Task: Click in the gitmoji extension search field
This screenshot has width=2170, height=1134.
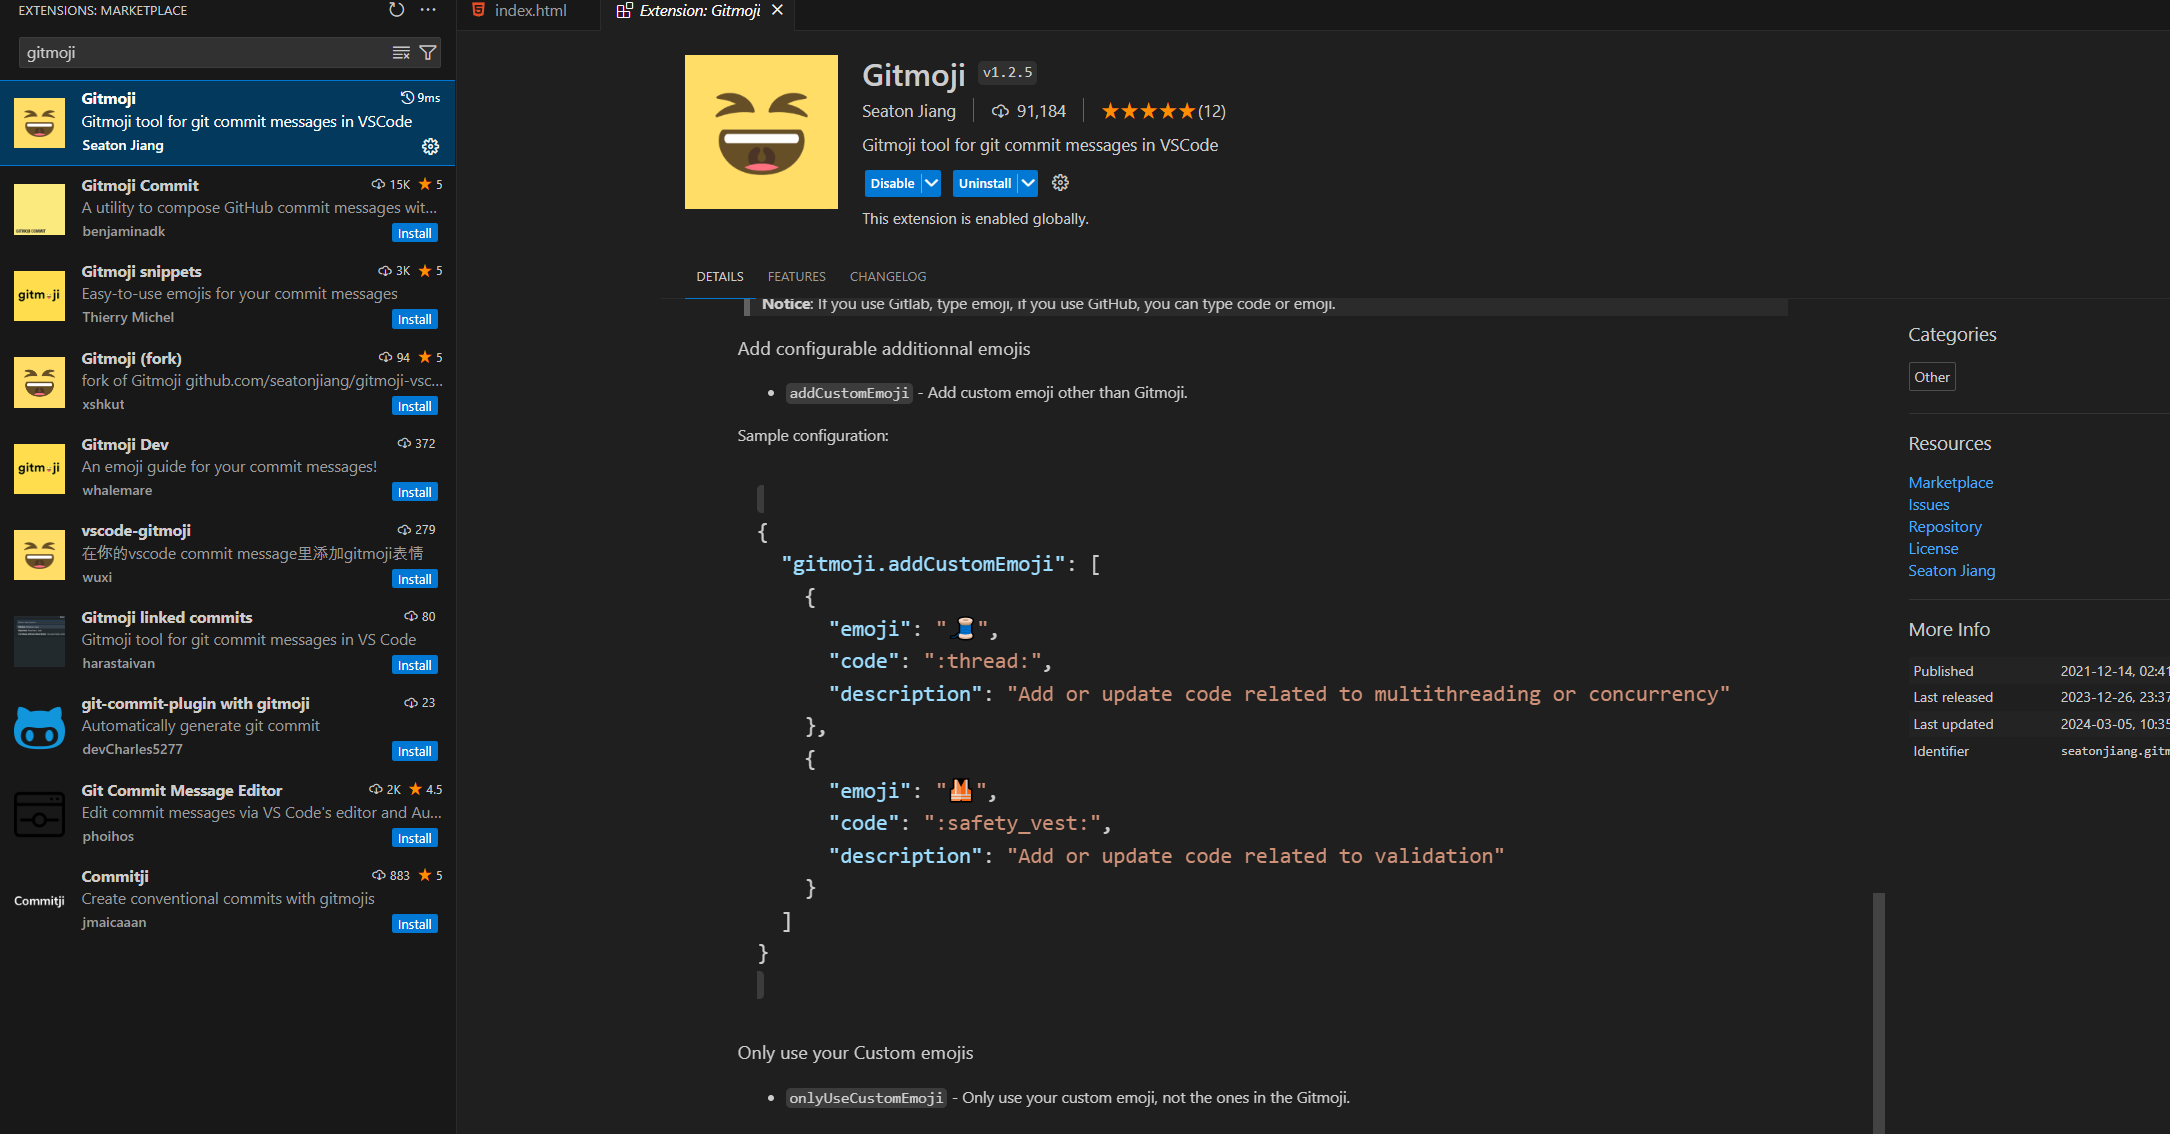Action: tap(200, 53)
